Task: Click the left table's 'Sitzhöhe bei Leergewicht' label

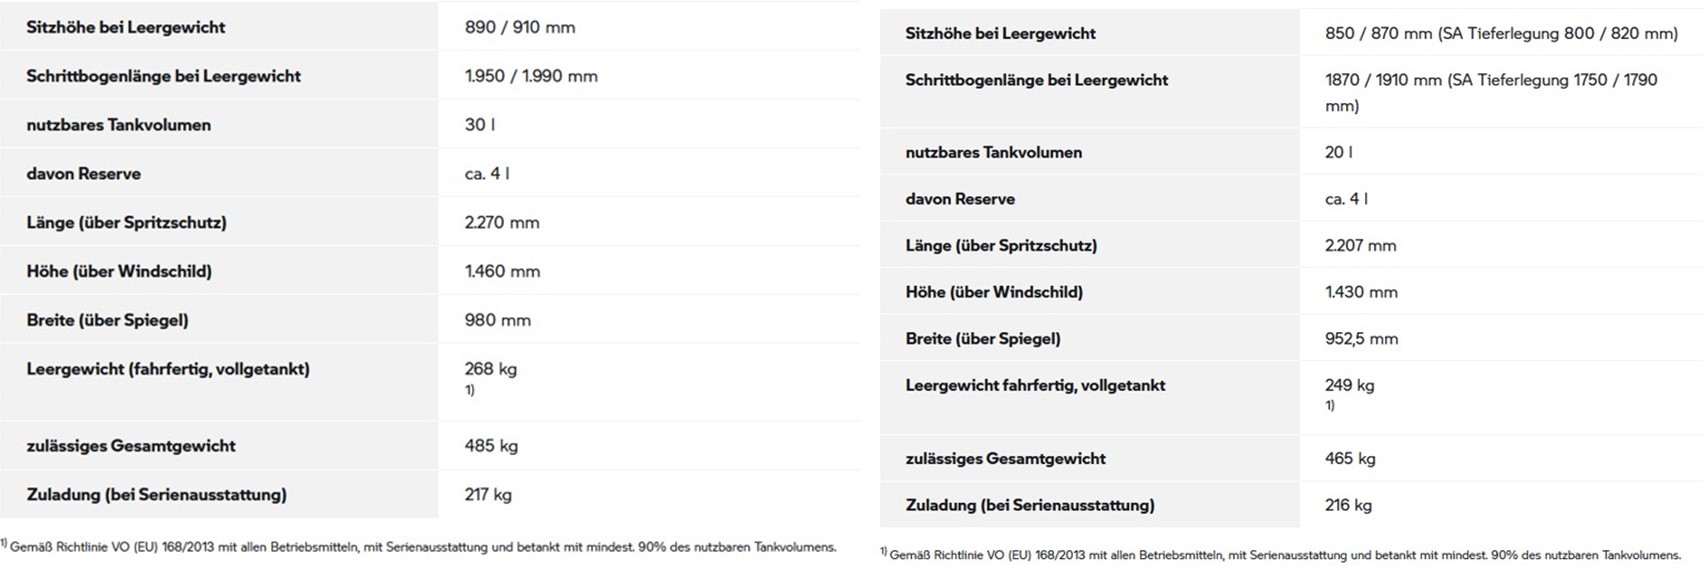Action: point(126,27)
